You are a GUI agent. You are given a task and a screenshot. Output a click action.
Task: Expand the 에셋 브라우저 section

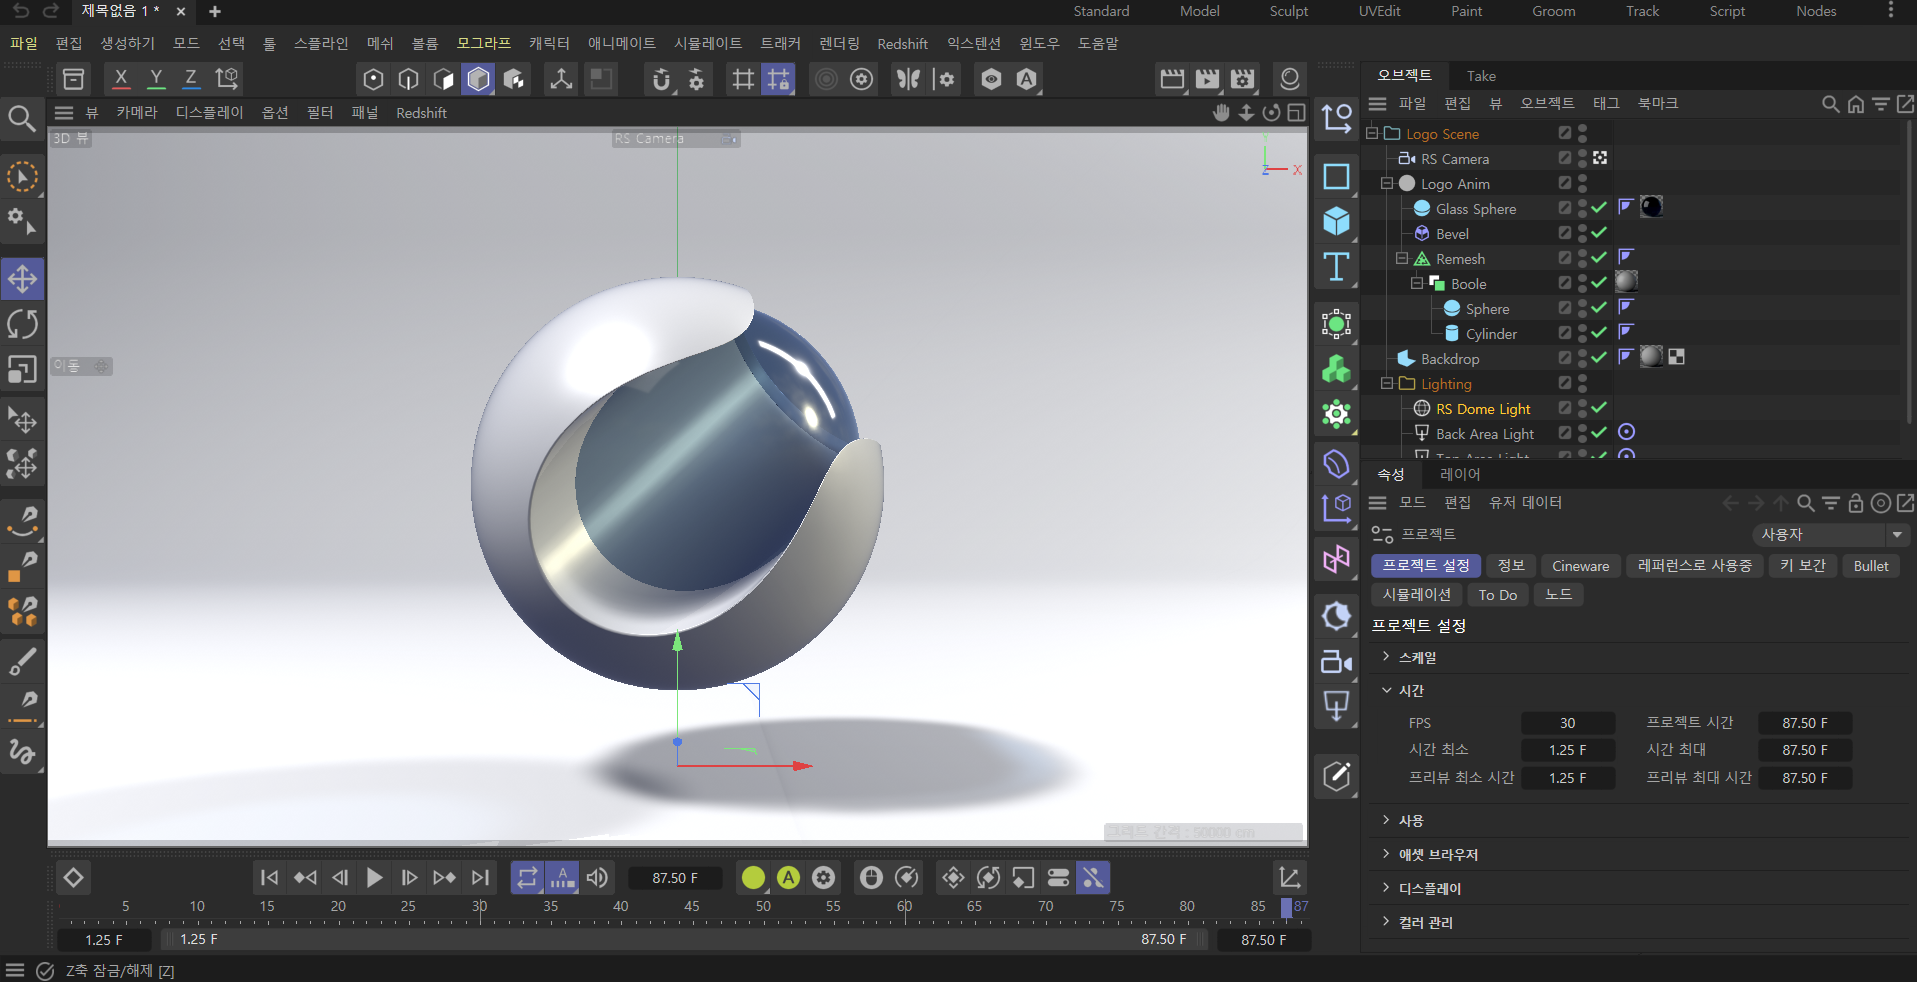pyautogui.click(x=1386, y=854)
